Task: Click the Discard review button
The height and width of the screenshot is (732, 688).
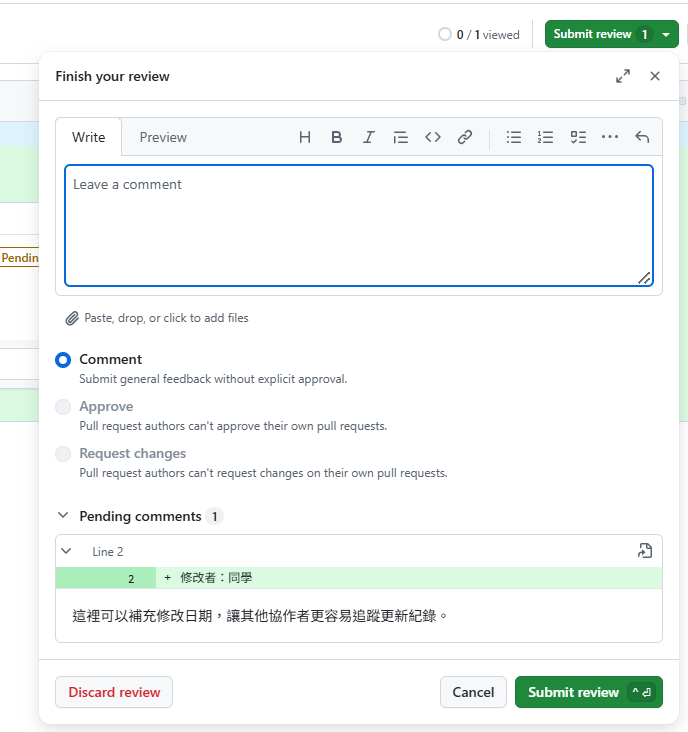Action: point(114,692)
